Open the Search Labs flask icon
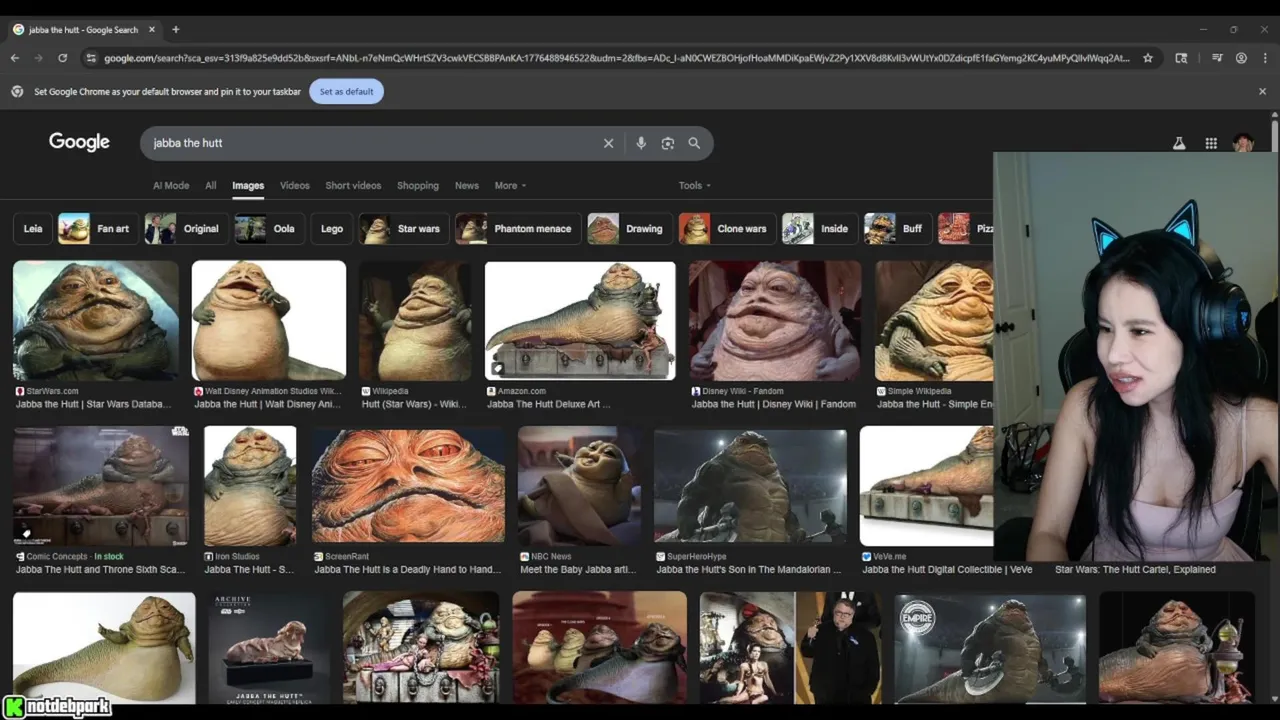1280x720 pixels. tap(1179, 143)
